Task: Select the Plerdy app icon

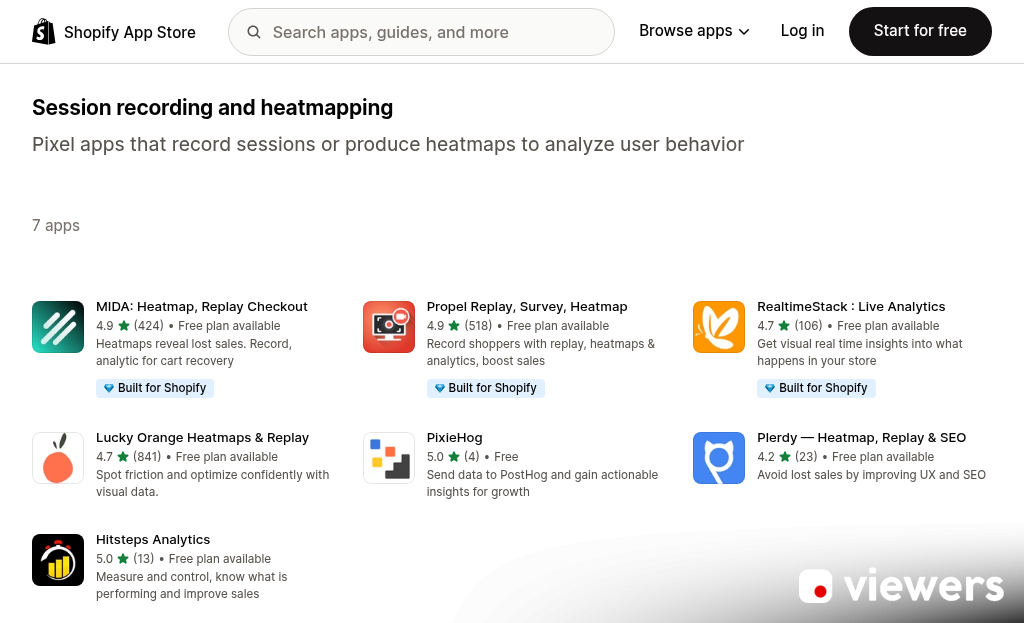Action: 718,458
